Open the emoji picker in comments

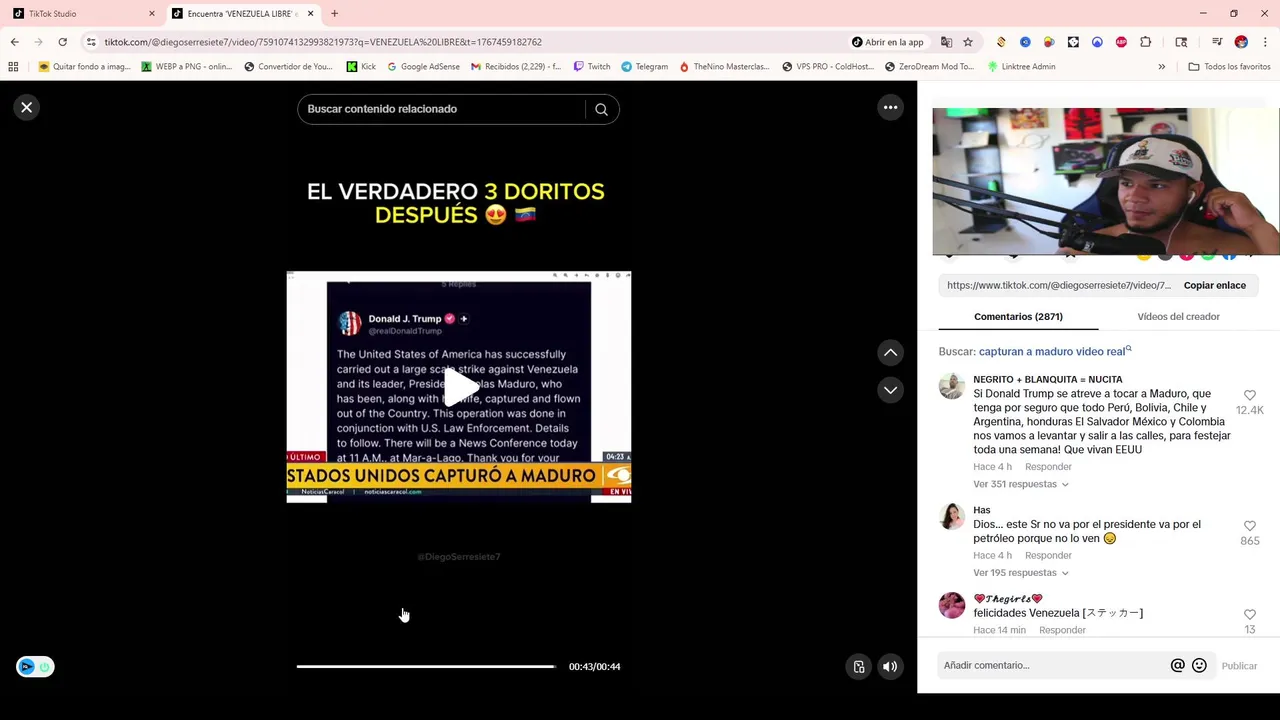1199,665
